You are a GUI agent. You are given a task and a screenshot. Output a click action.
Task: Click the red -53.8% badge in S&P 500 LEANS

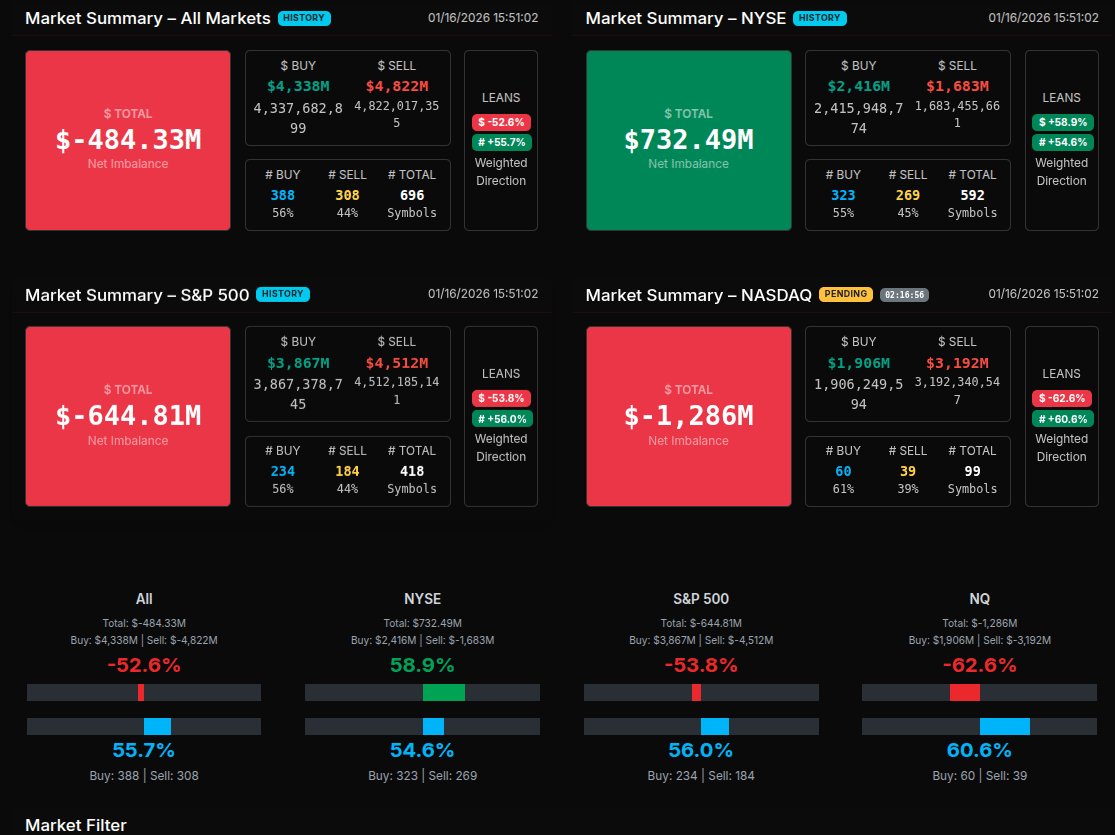[x=501, y=398]
